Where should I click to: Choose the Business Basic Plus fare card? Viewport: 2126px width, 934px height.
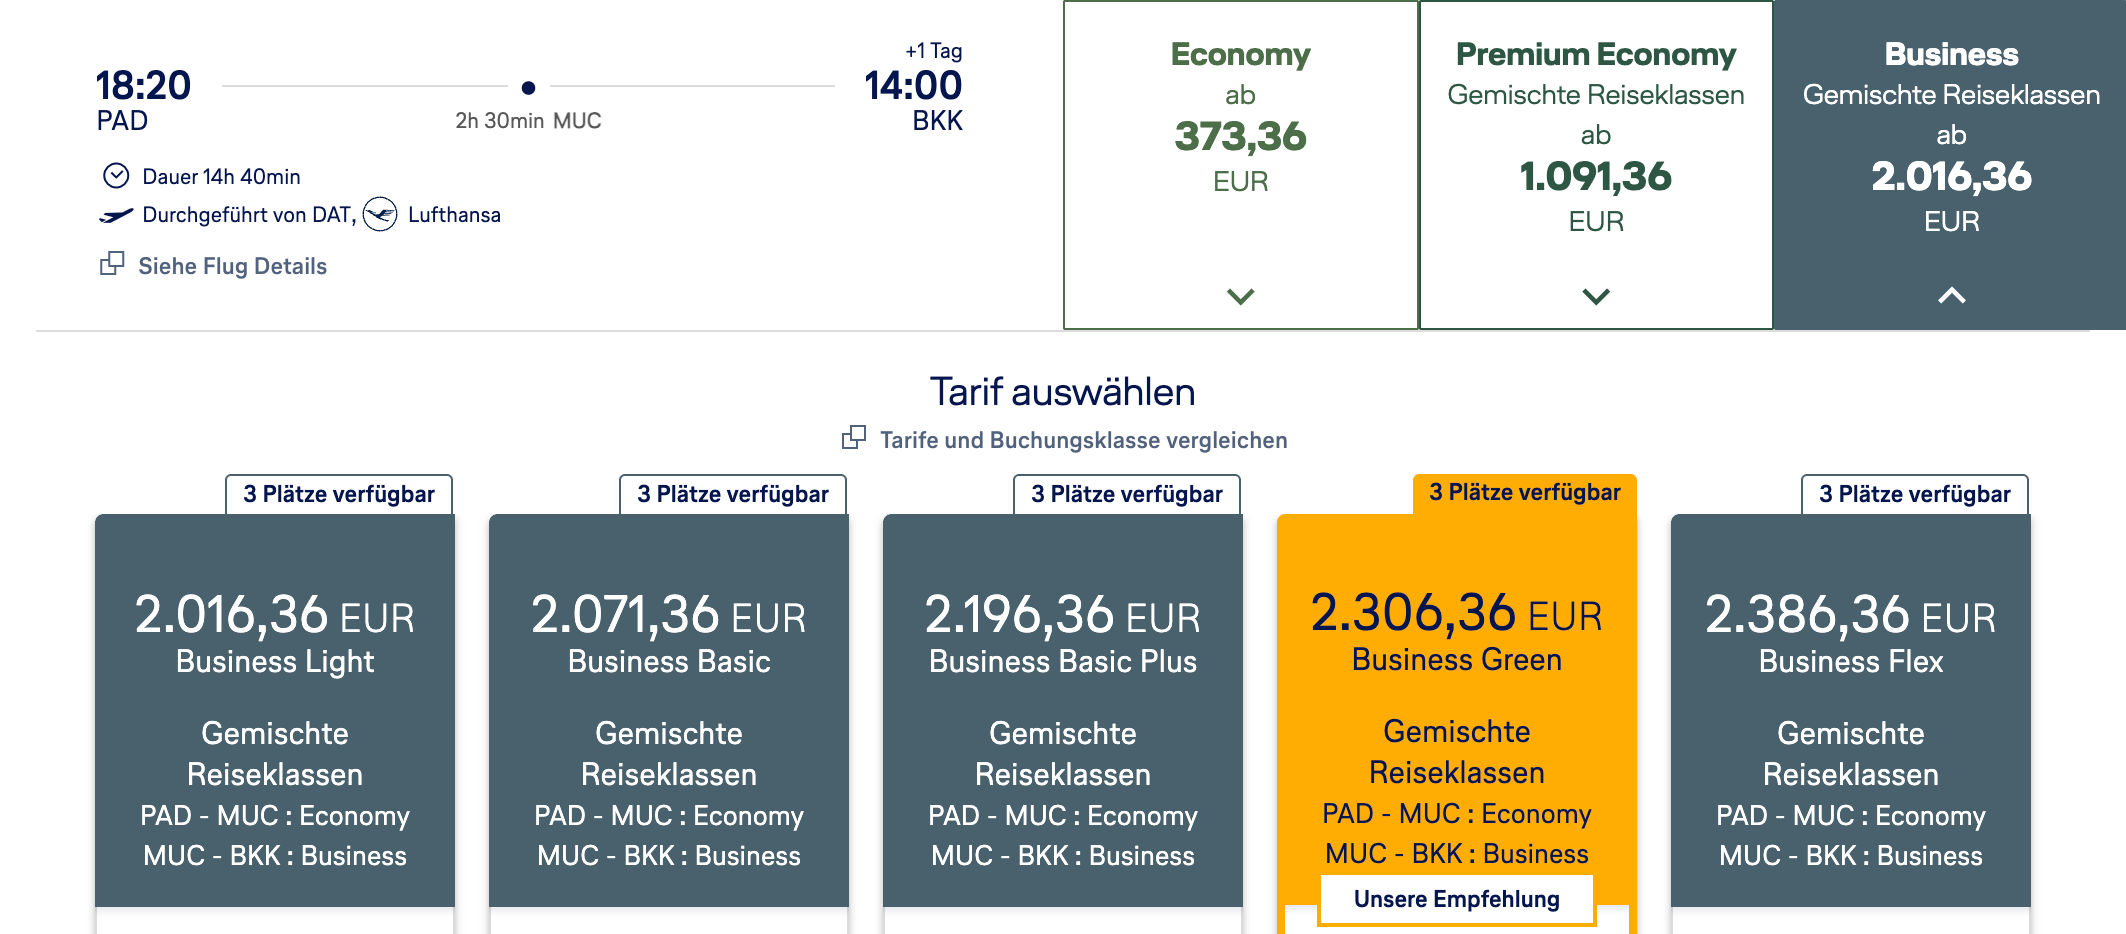pyautogui.click(x=1063, y=710)
